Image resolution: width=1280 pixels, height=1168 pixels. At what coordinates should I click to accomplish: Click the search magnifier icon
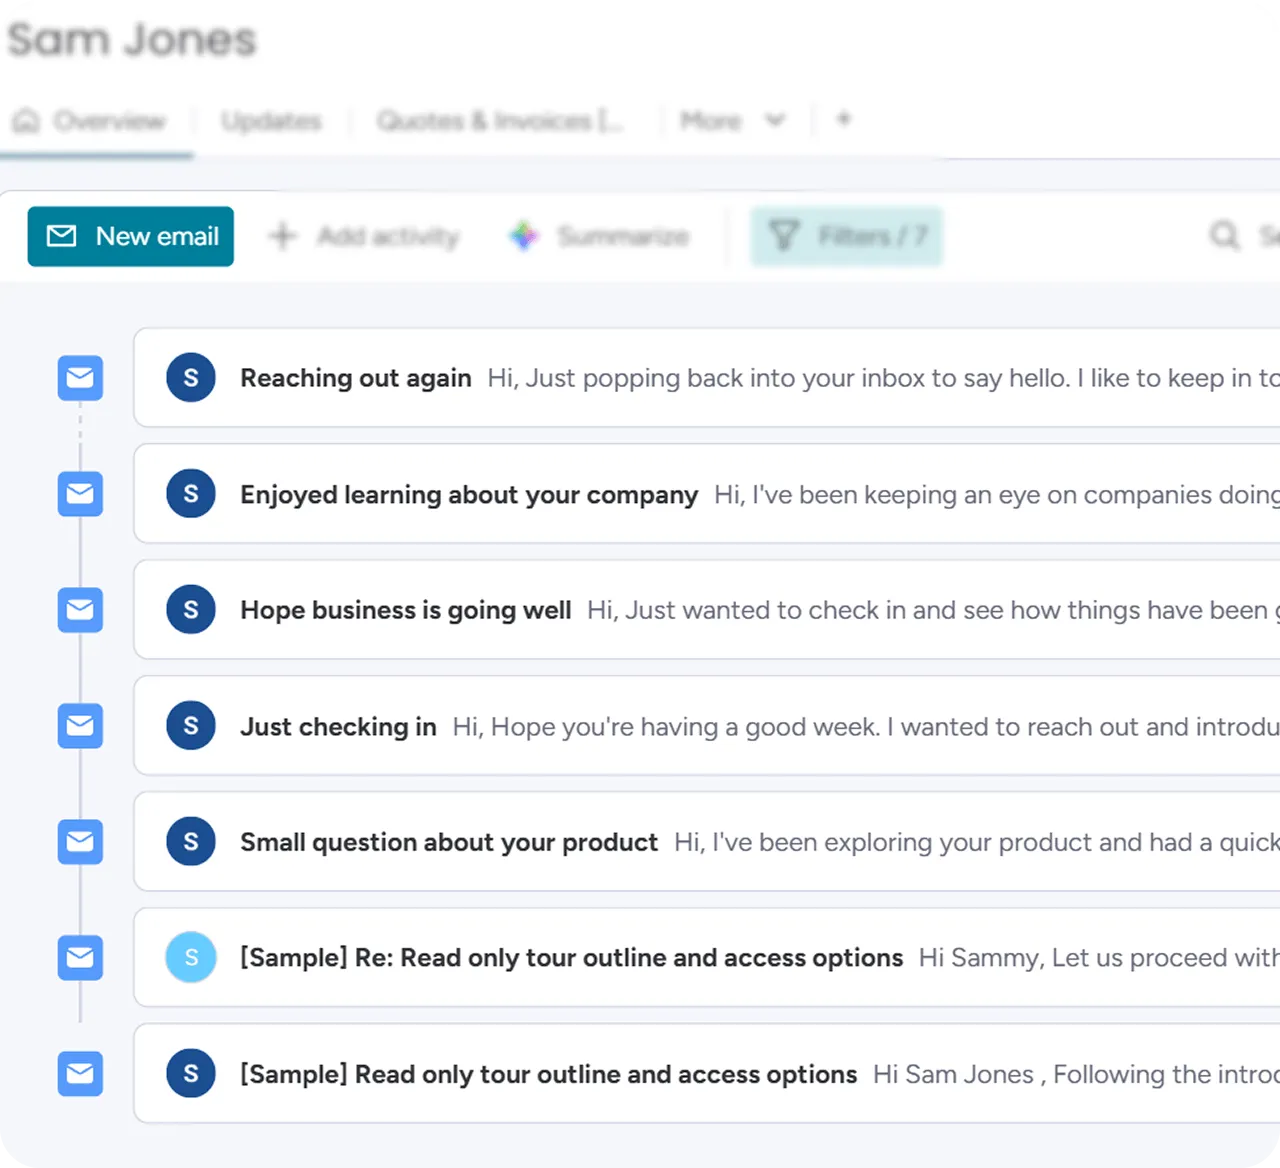click(x=1224, y=236)
